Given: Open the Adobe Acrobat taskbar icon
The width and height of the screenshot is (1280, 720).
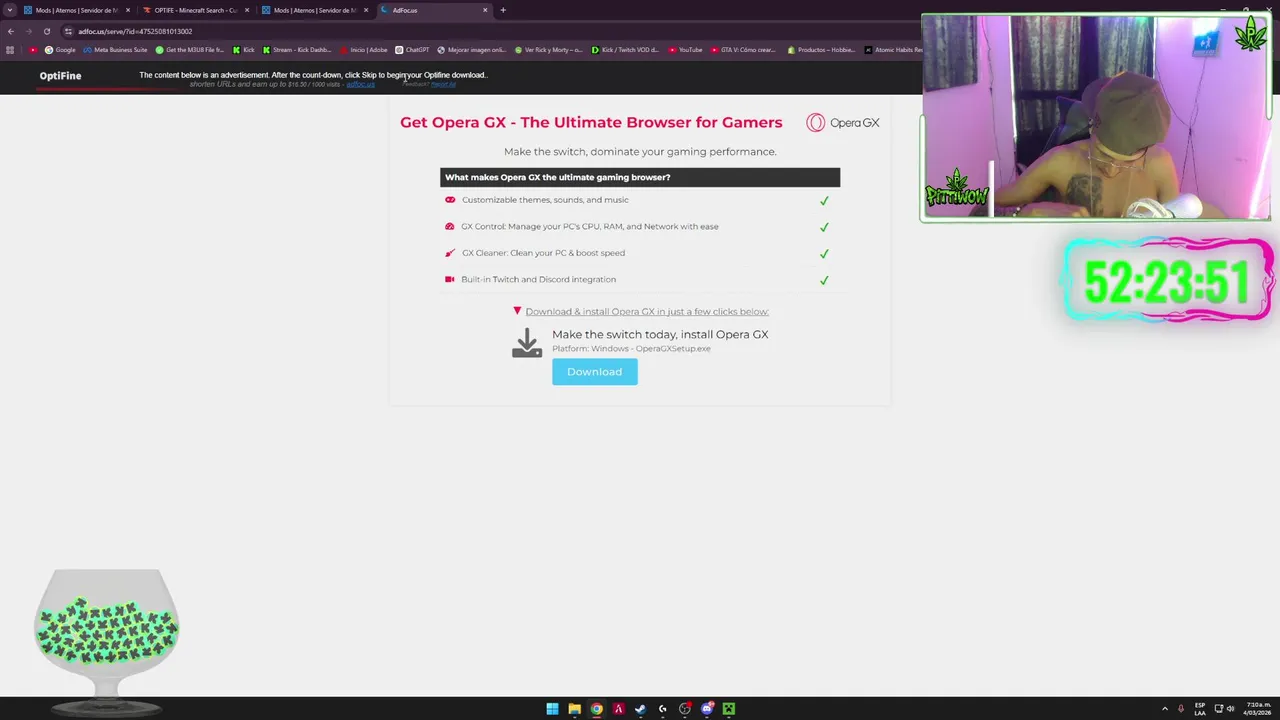Looking at the screenshot, I should (x=618, y=709).
